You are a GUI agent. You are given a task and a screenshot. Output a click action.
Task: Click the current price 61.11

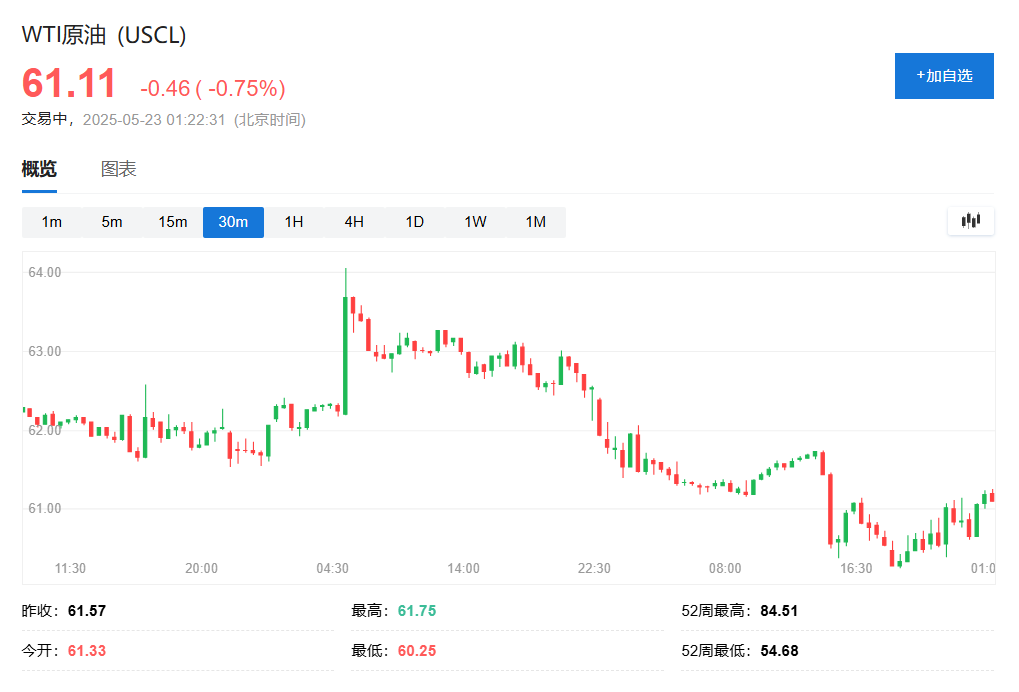coord(70,84)
